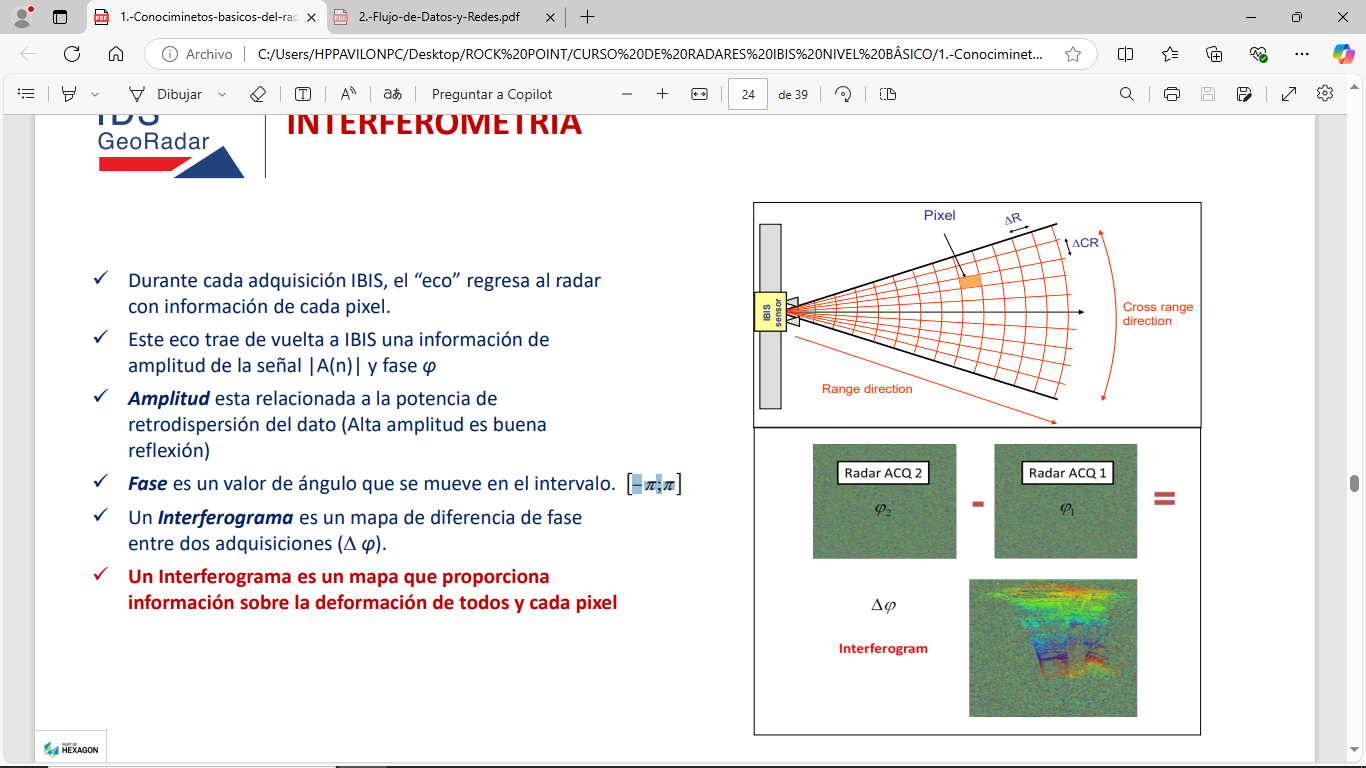Open the Find search icon in PDF toolbar
Image resolution: width=1366 pixels, height=768 pixels.
(x=1127, y=94)
